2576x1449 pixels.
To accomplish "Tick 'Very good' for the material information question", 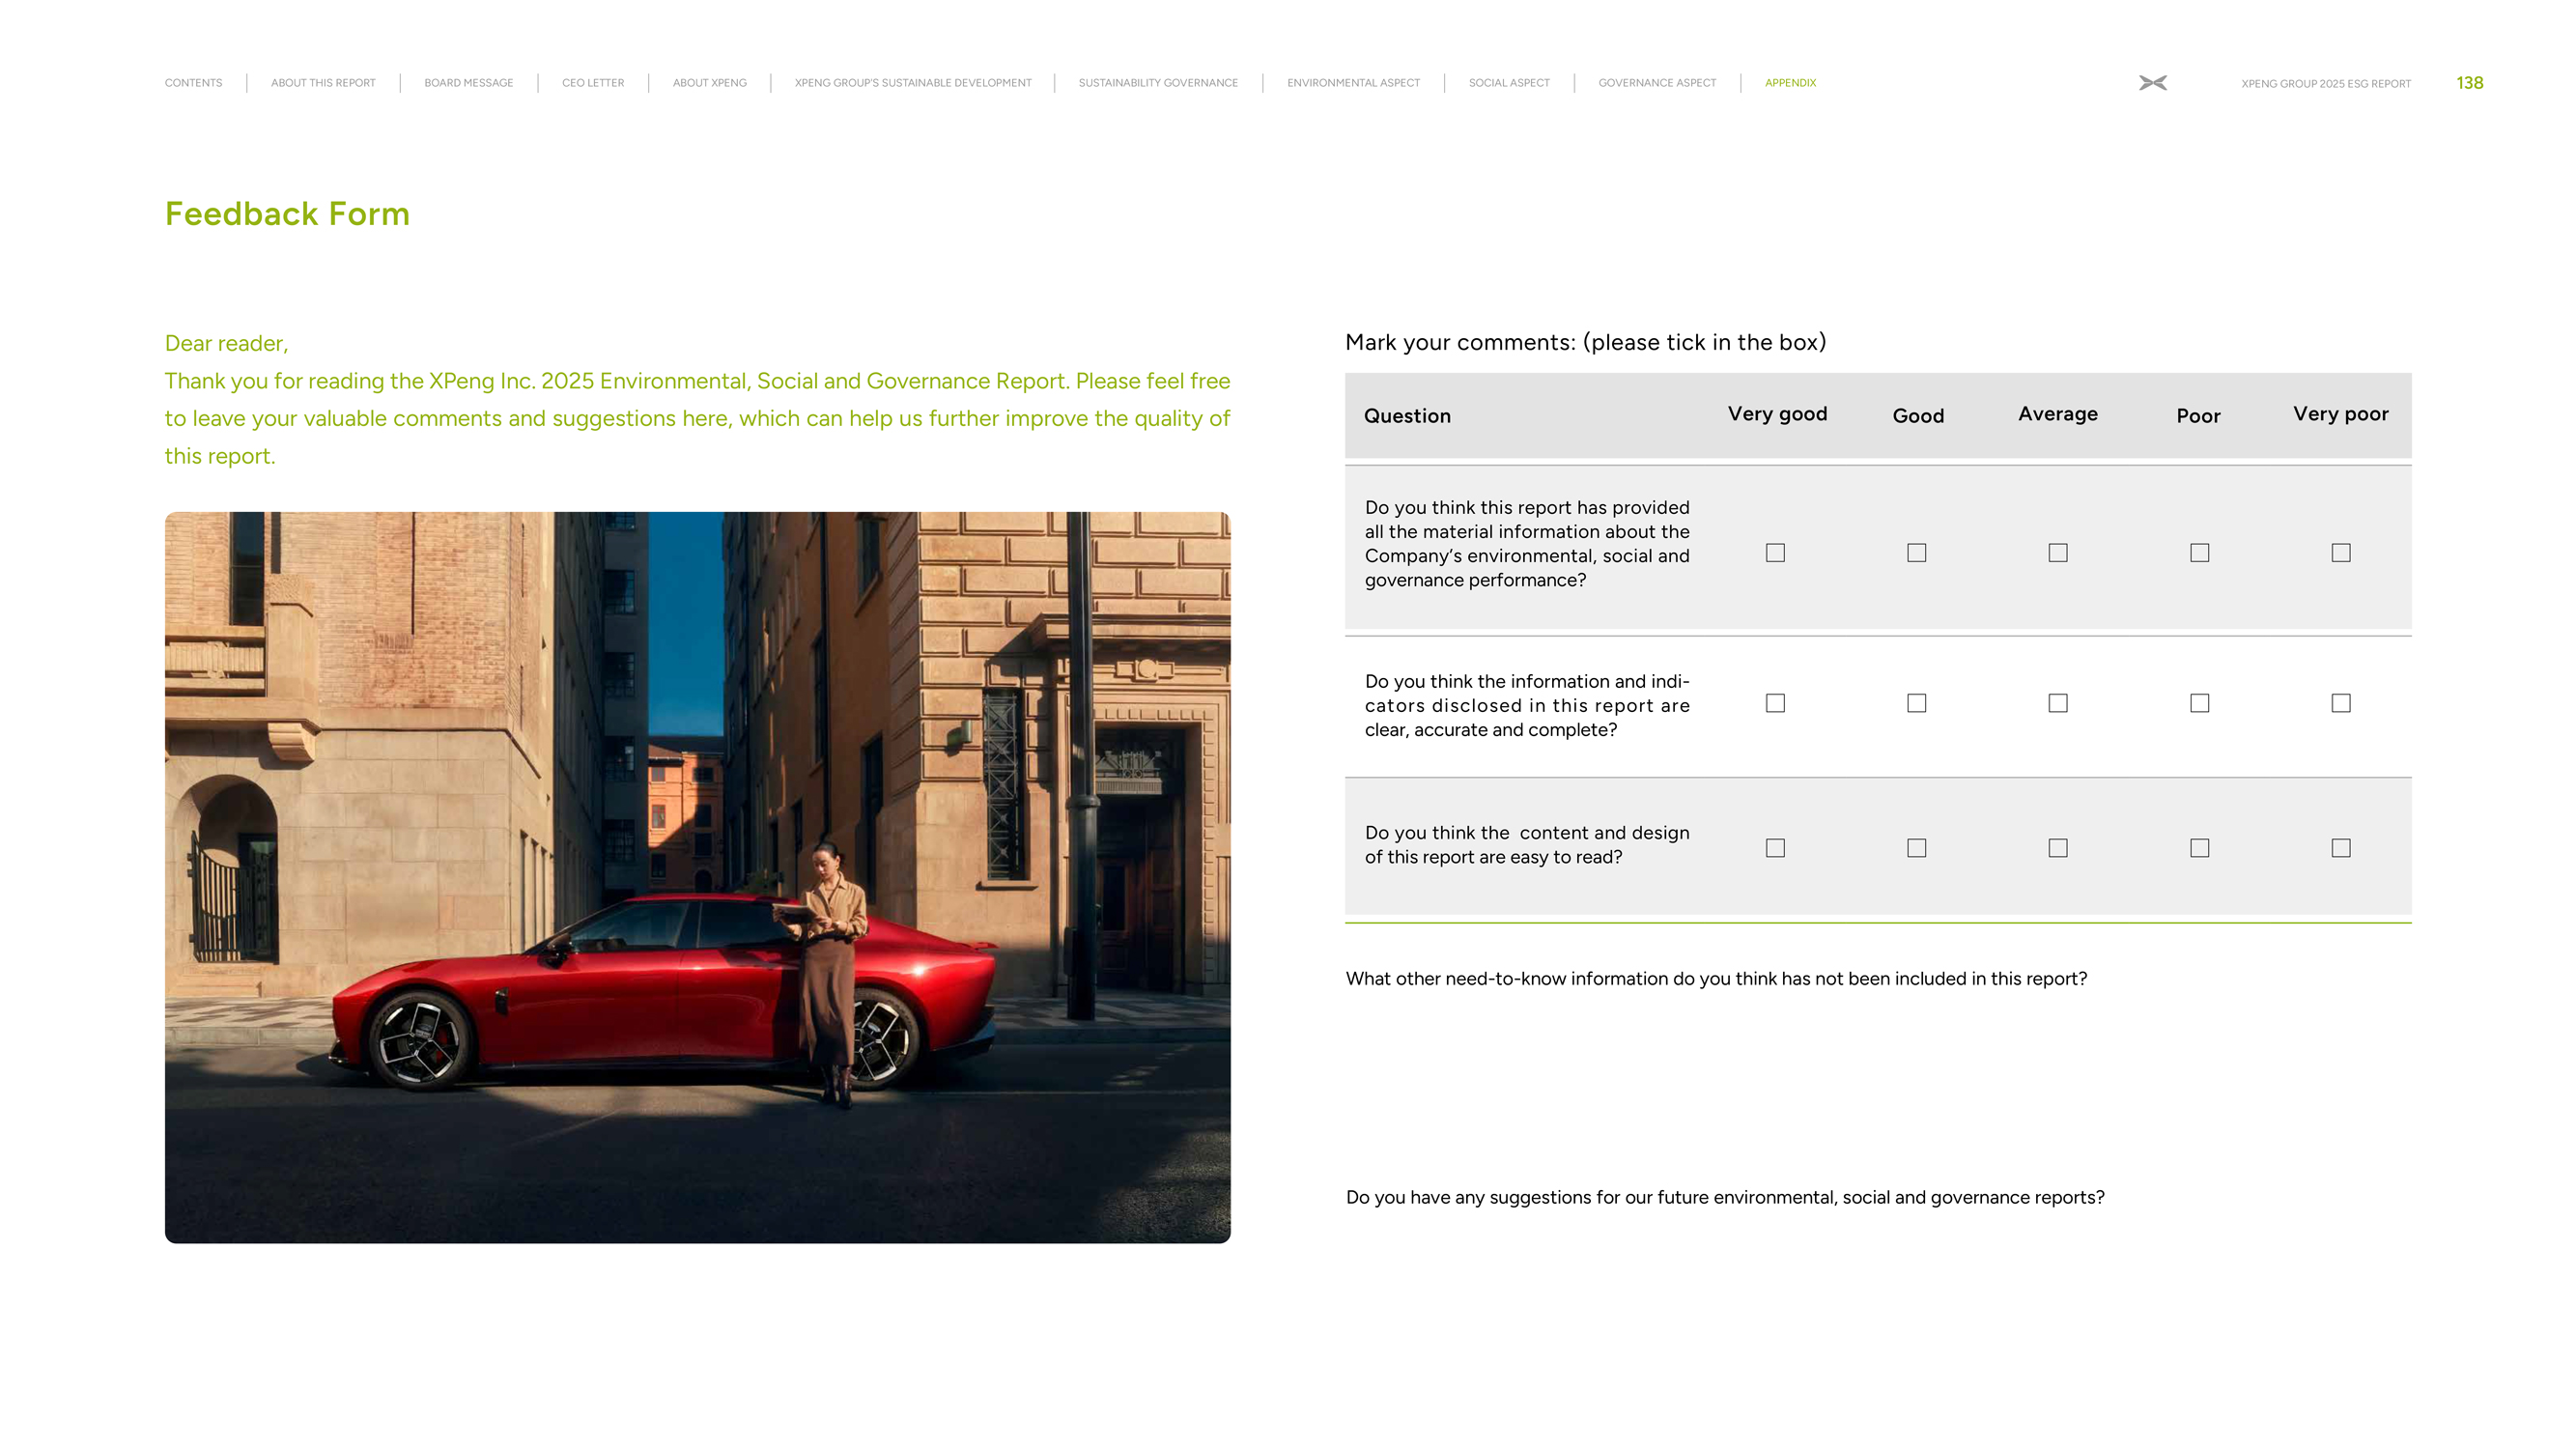I will [1775, 553].
